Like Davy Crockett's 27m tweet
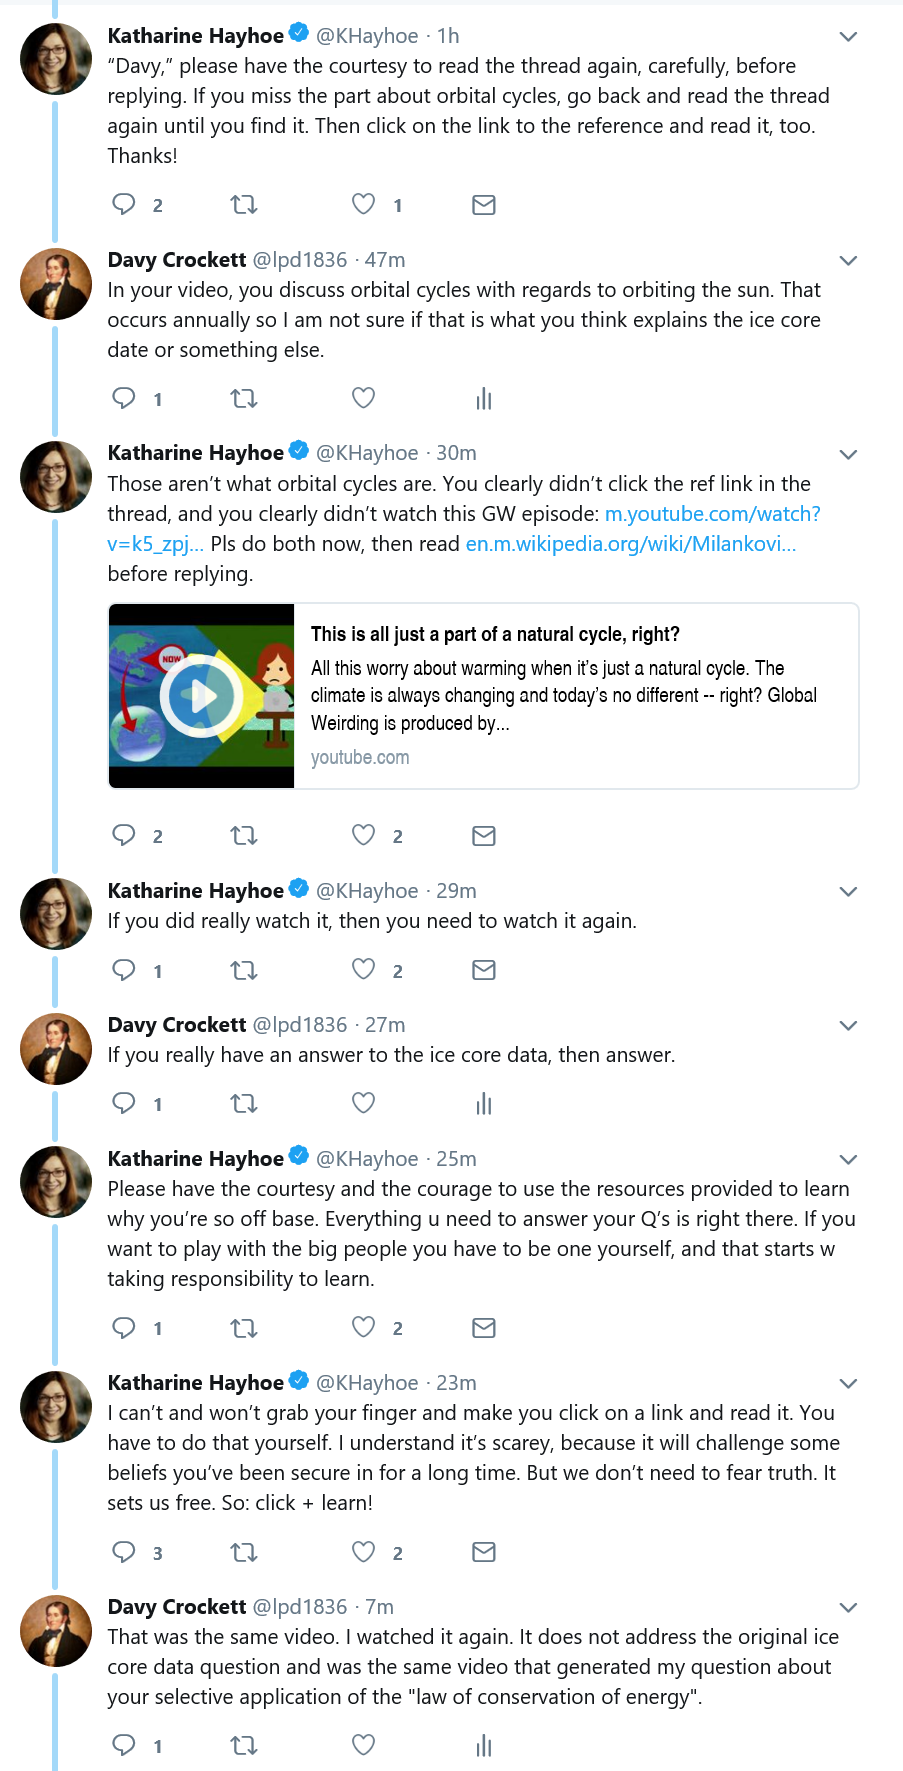 point(364,1103)
